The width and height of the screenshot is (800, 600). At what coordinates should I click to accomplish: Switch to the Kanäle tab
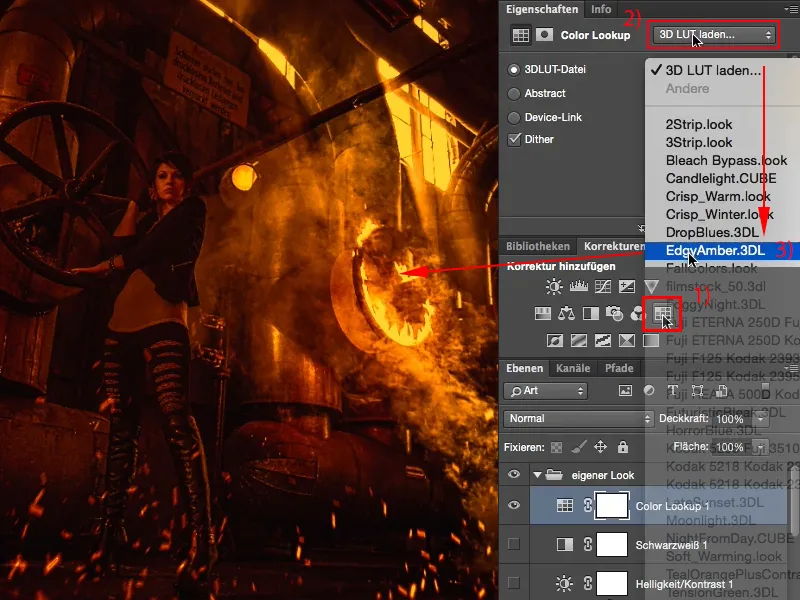click(574, 368)
